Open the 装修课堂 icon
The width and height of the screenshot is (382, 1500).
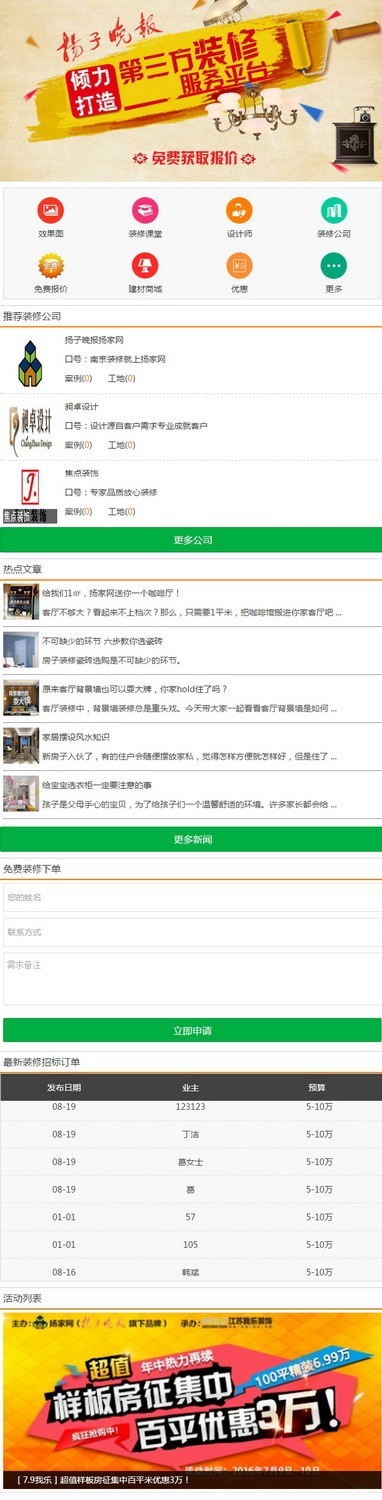tap(145, 210)
